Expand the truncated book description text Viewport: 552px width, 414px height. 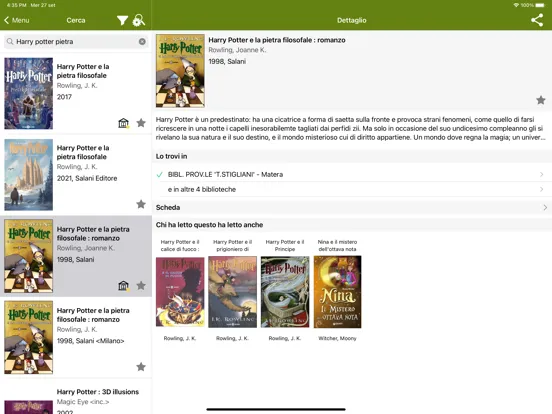[351, 128]
